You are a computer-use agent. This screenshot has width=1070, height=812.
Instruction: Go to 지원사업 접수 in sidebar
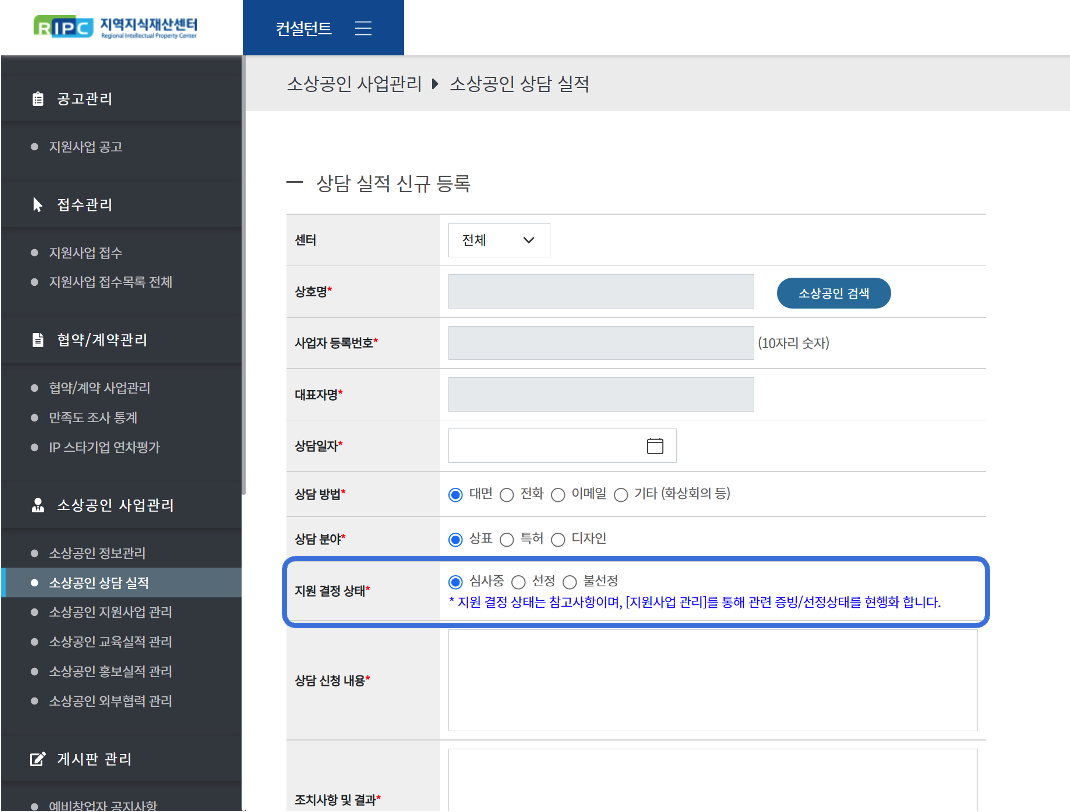pyautogui.click(x=85, y=253)
